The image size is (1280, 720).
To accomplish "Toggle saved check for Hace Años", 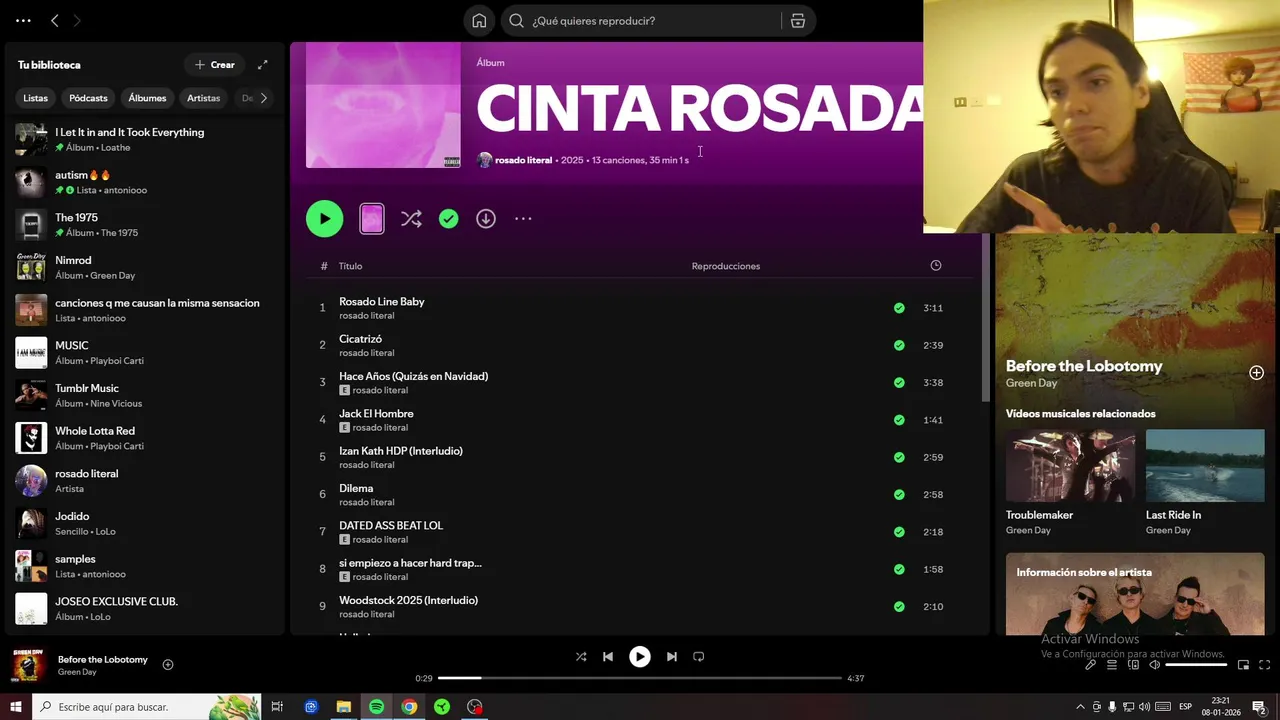I will point(899,382).
